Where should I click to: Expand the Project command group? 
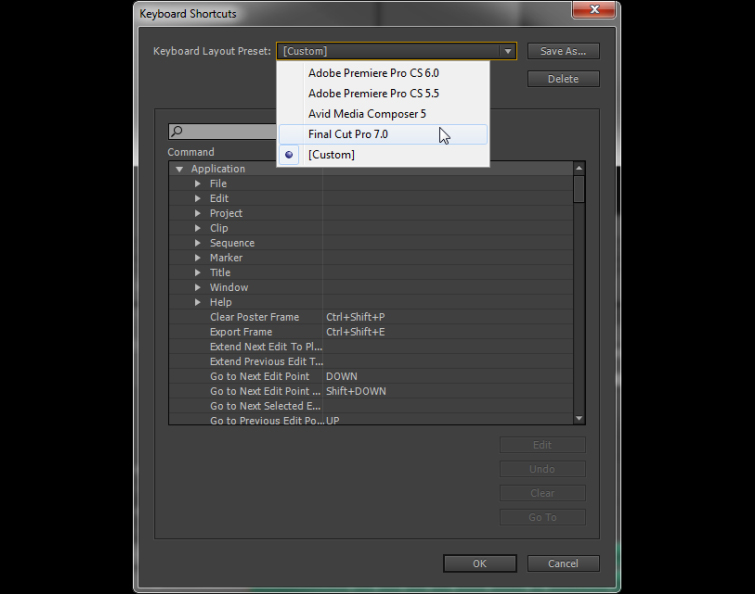tap(197, 213)
